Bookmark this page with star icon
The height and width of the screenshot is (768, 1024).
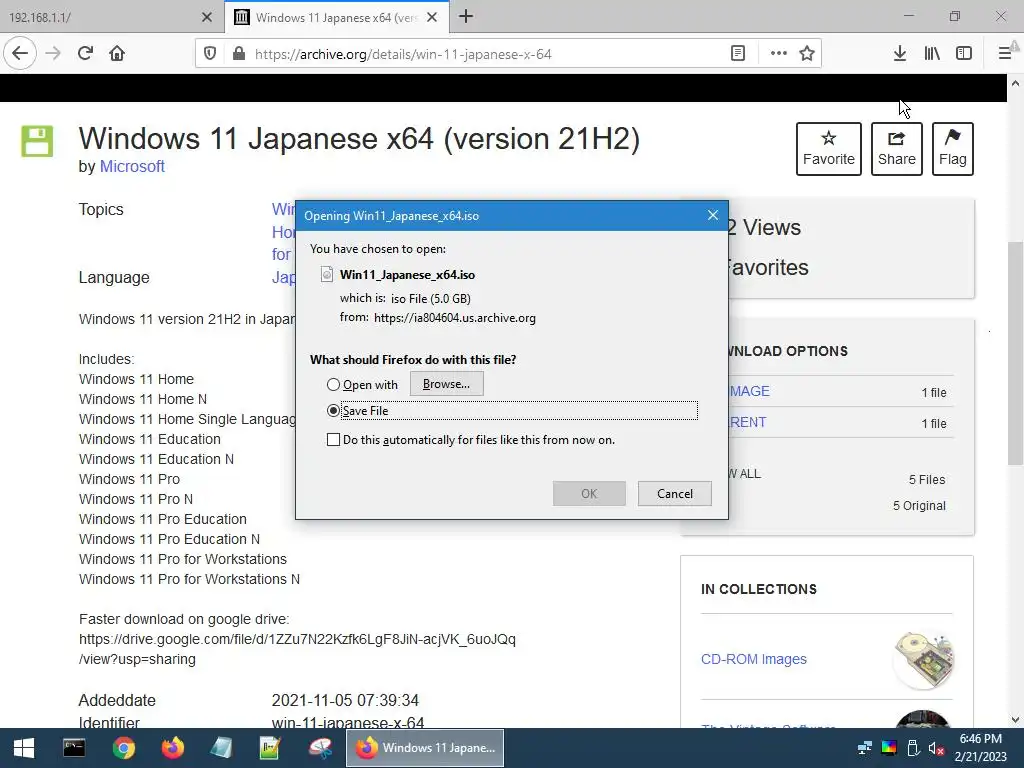click(x=807, y=54)
